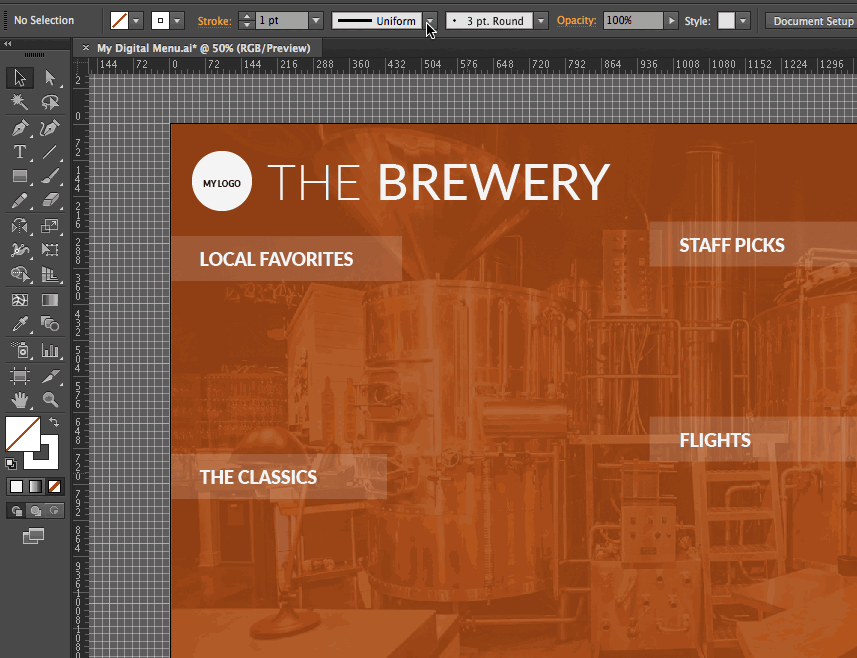Viewport: 857px width, 658px height.
Task: Switch to My Digital Menu.ai tab
Action: pyautogui.click(x=203, y=48)
